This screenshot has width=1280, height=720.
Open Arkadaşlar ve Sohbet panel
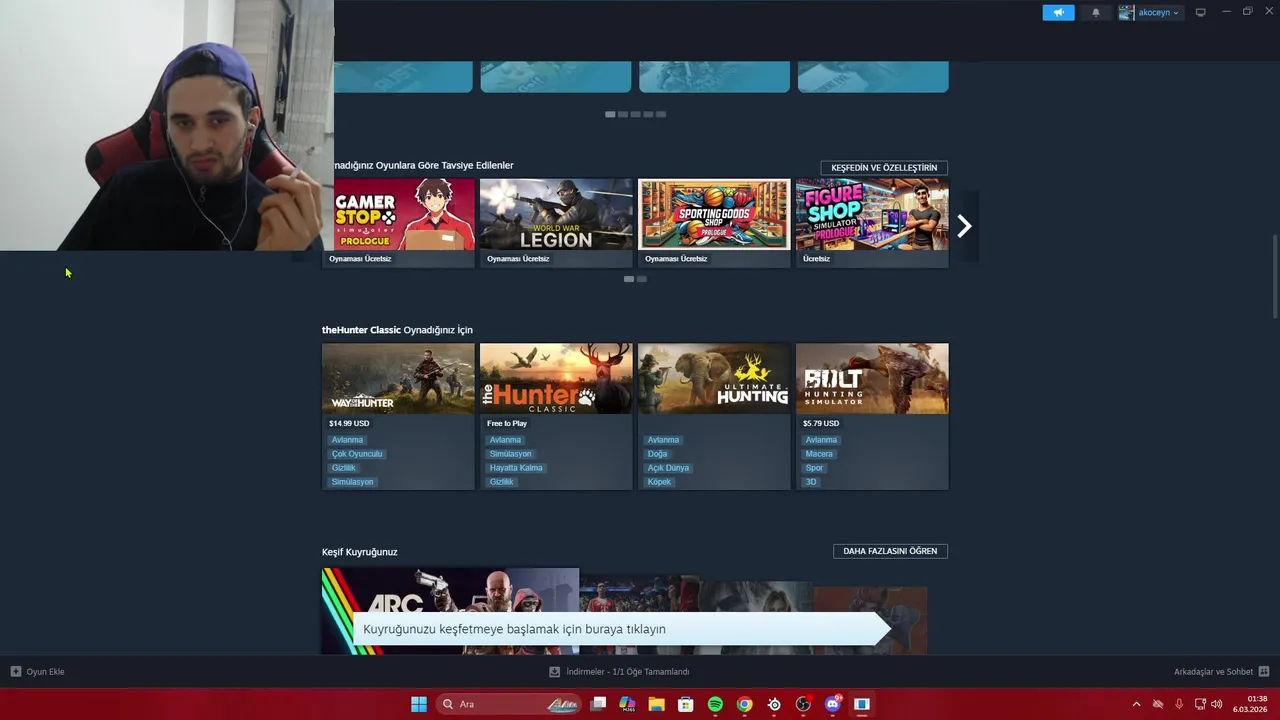tap(1213, 672)
